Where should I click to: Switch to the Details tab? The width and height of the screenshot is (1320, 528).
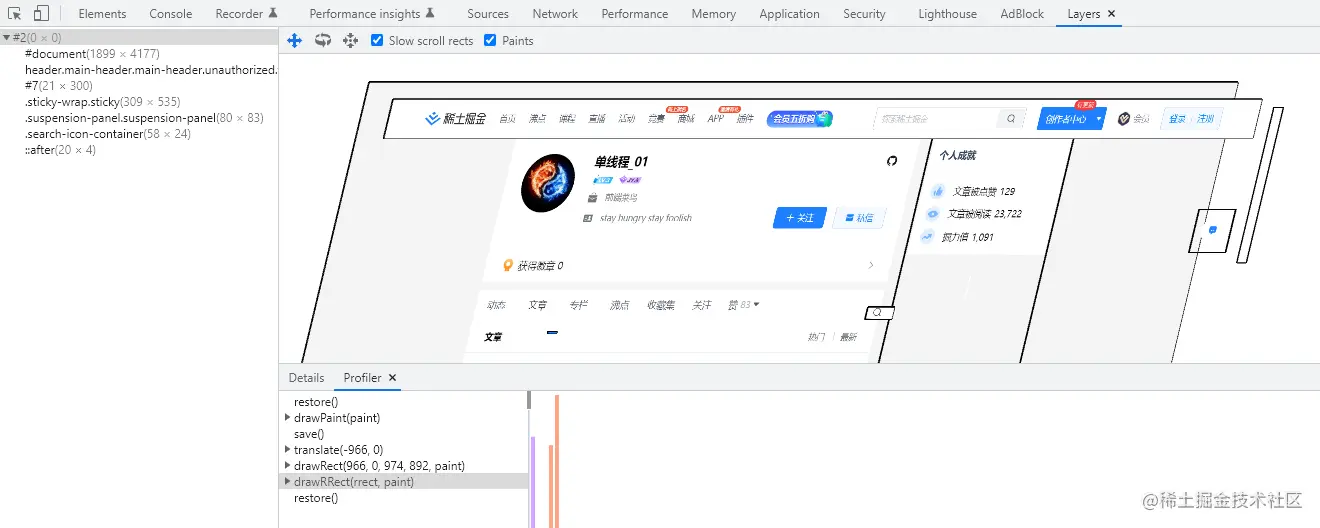click(x=306, y=378)
